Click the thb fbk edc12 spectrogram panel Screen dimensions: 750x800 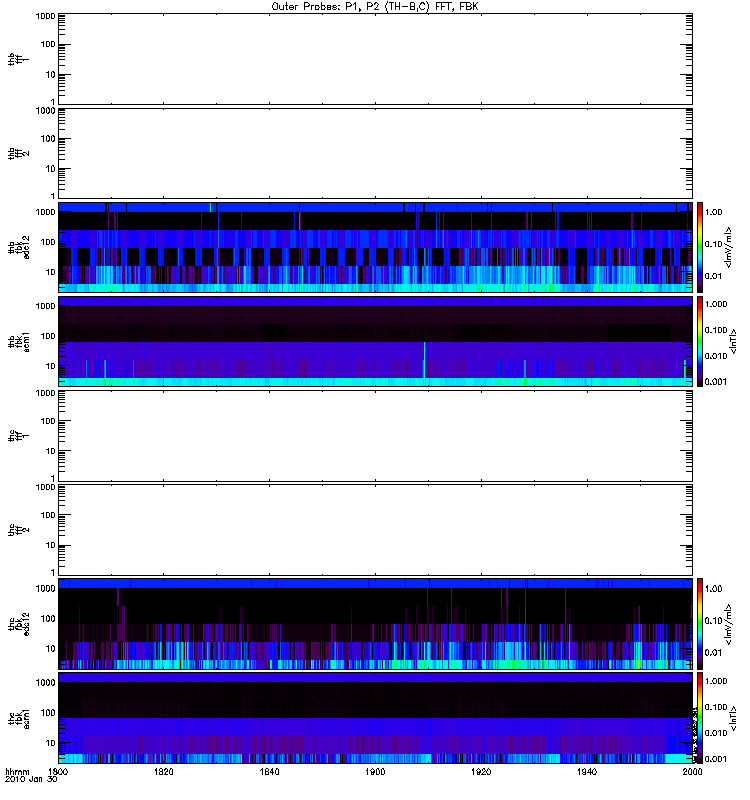[x=375, y=247]
